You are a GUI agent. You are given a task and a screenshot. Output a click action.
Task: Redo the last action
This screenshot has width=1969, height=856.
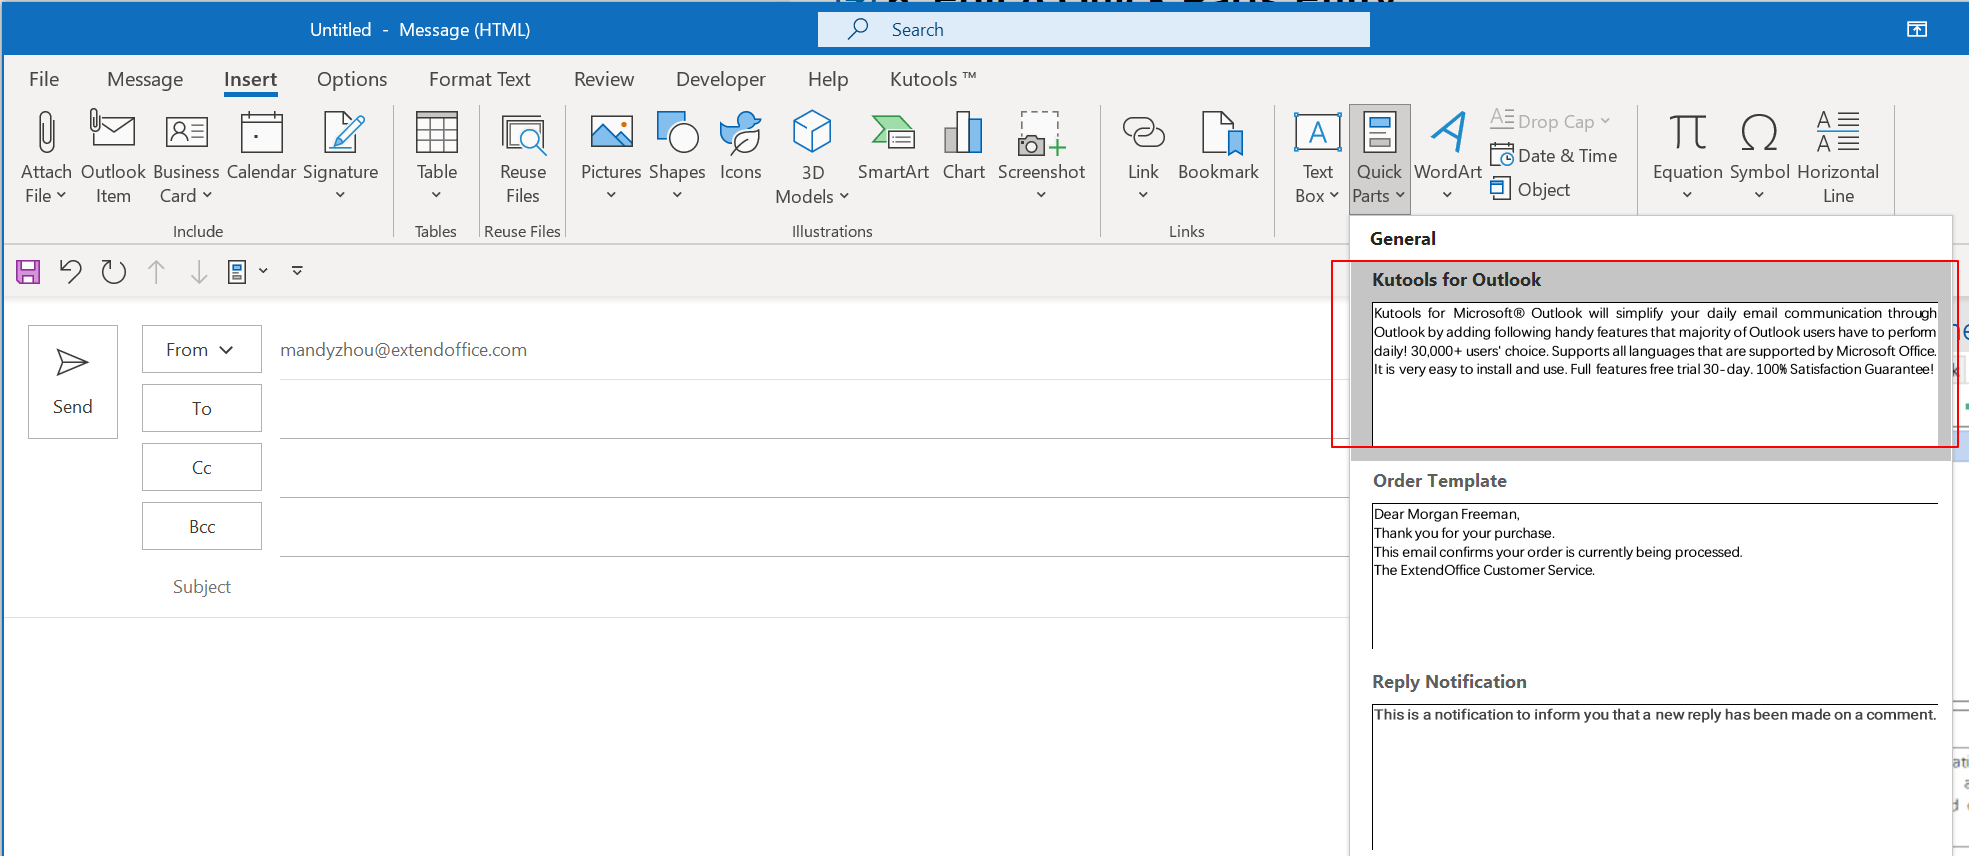(x=114, y=271)
